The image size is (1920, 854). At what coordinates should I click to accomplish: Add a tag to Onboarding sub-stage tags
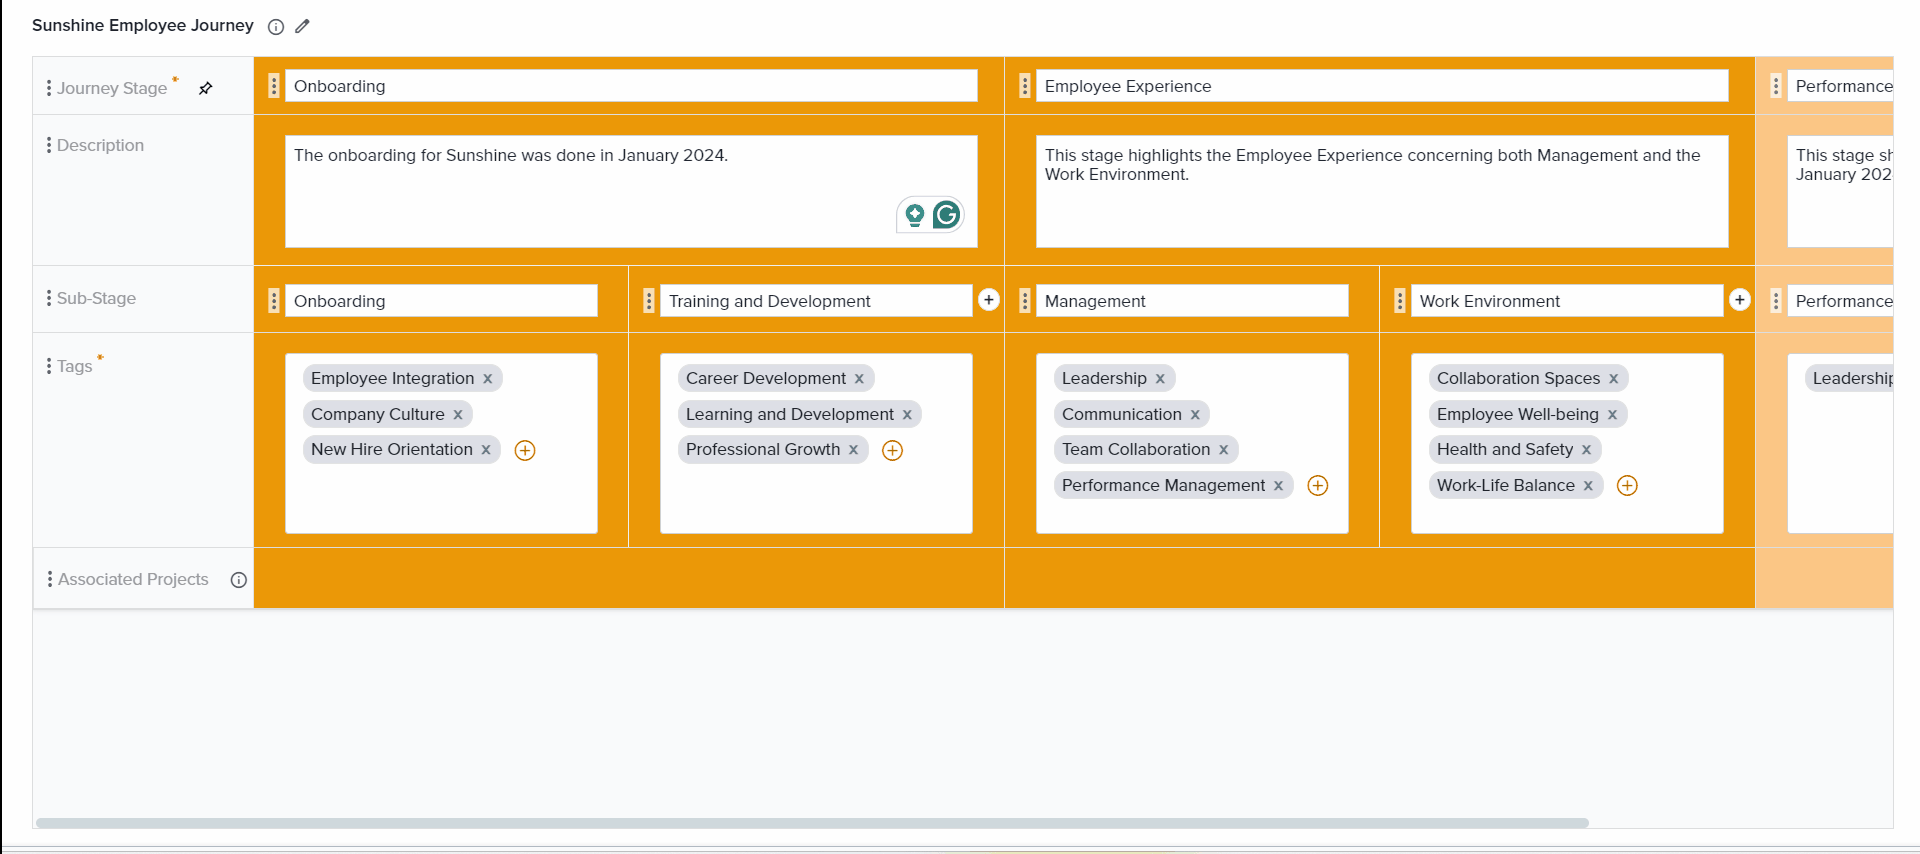tap(525, 450)
